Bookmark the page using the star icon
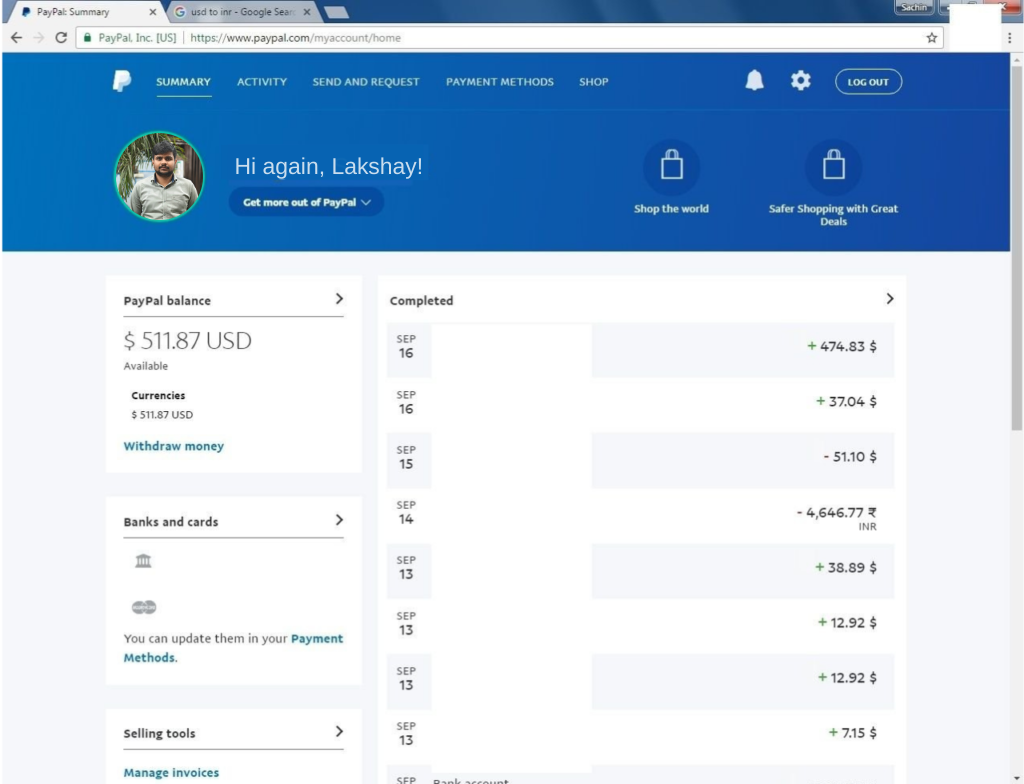This screenshot has width=1024, height=784. tap(929, 37)
